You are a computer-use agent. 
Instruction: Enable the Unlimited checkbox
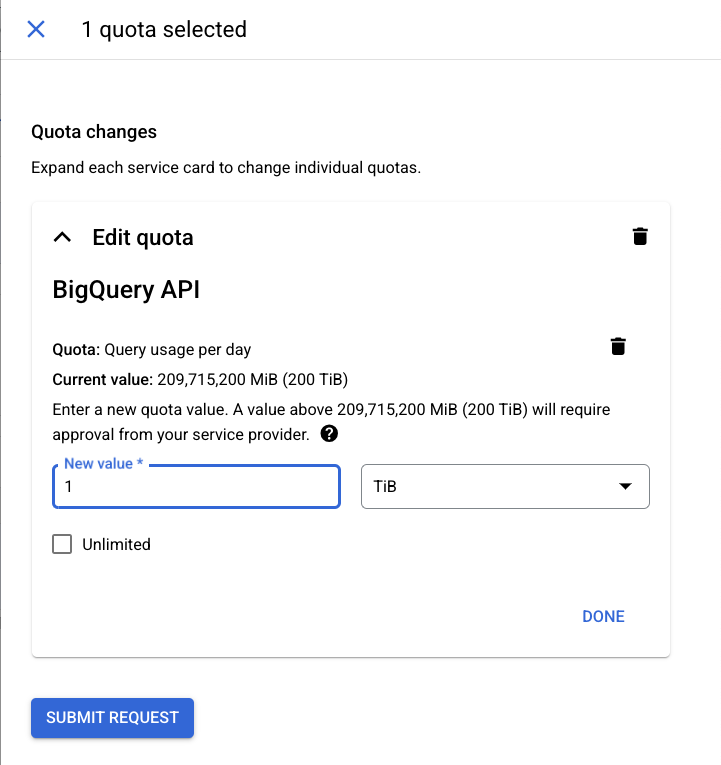click(62, 544)
